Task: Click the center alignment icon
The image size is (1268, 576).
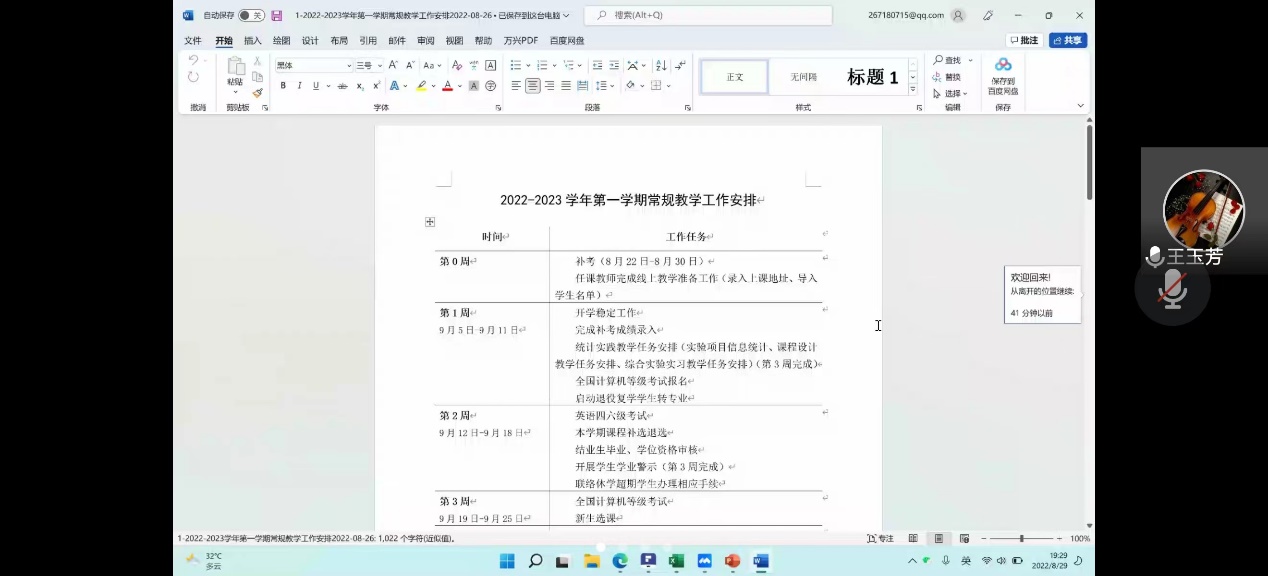Action: (533, 86)
